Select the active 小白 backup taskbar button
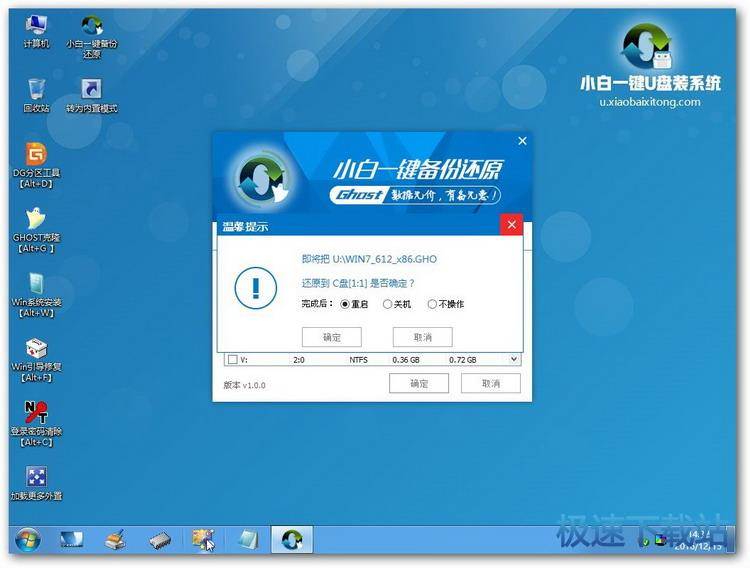Viewport: 750px width, 568px height. pos(292,540)
